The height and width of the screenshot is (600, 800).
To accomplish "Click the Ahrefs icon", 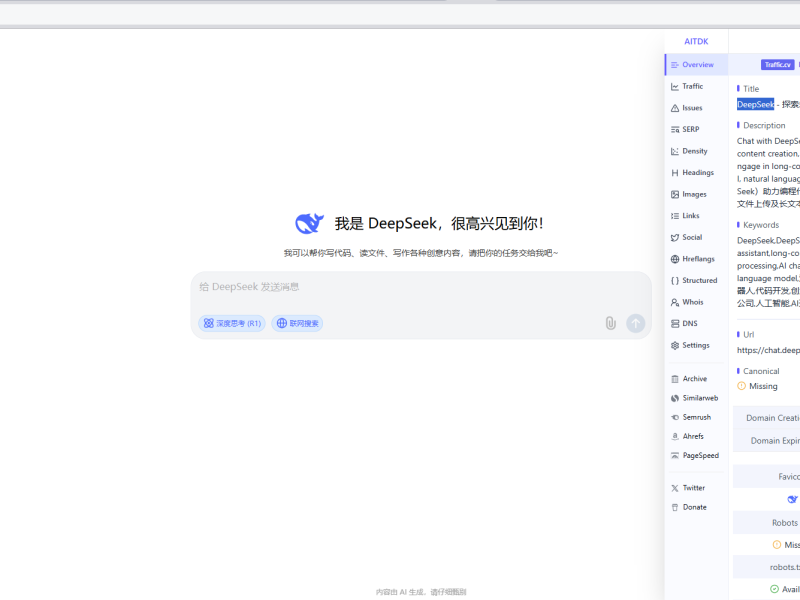I will tap(675, 436).
